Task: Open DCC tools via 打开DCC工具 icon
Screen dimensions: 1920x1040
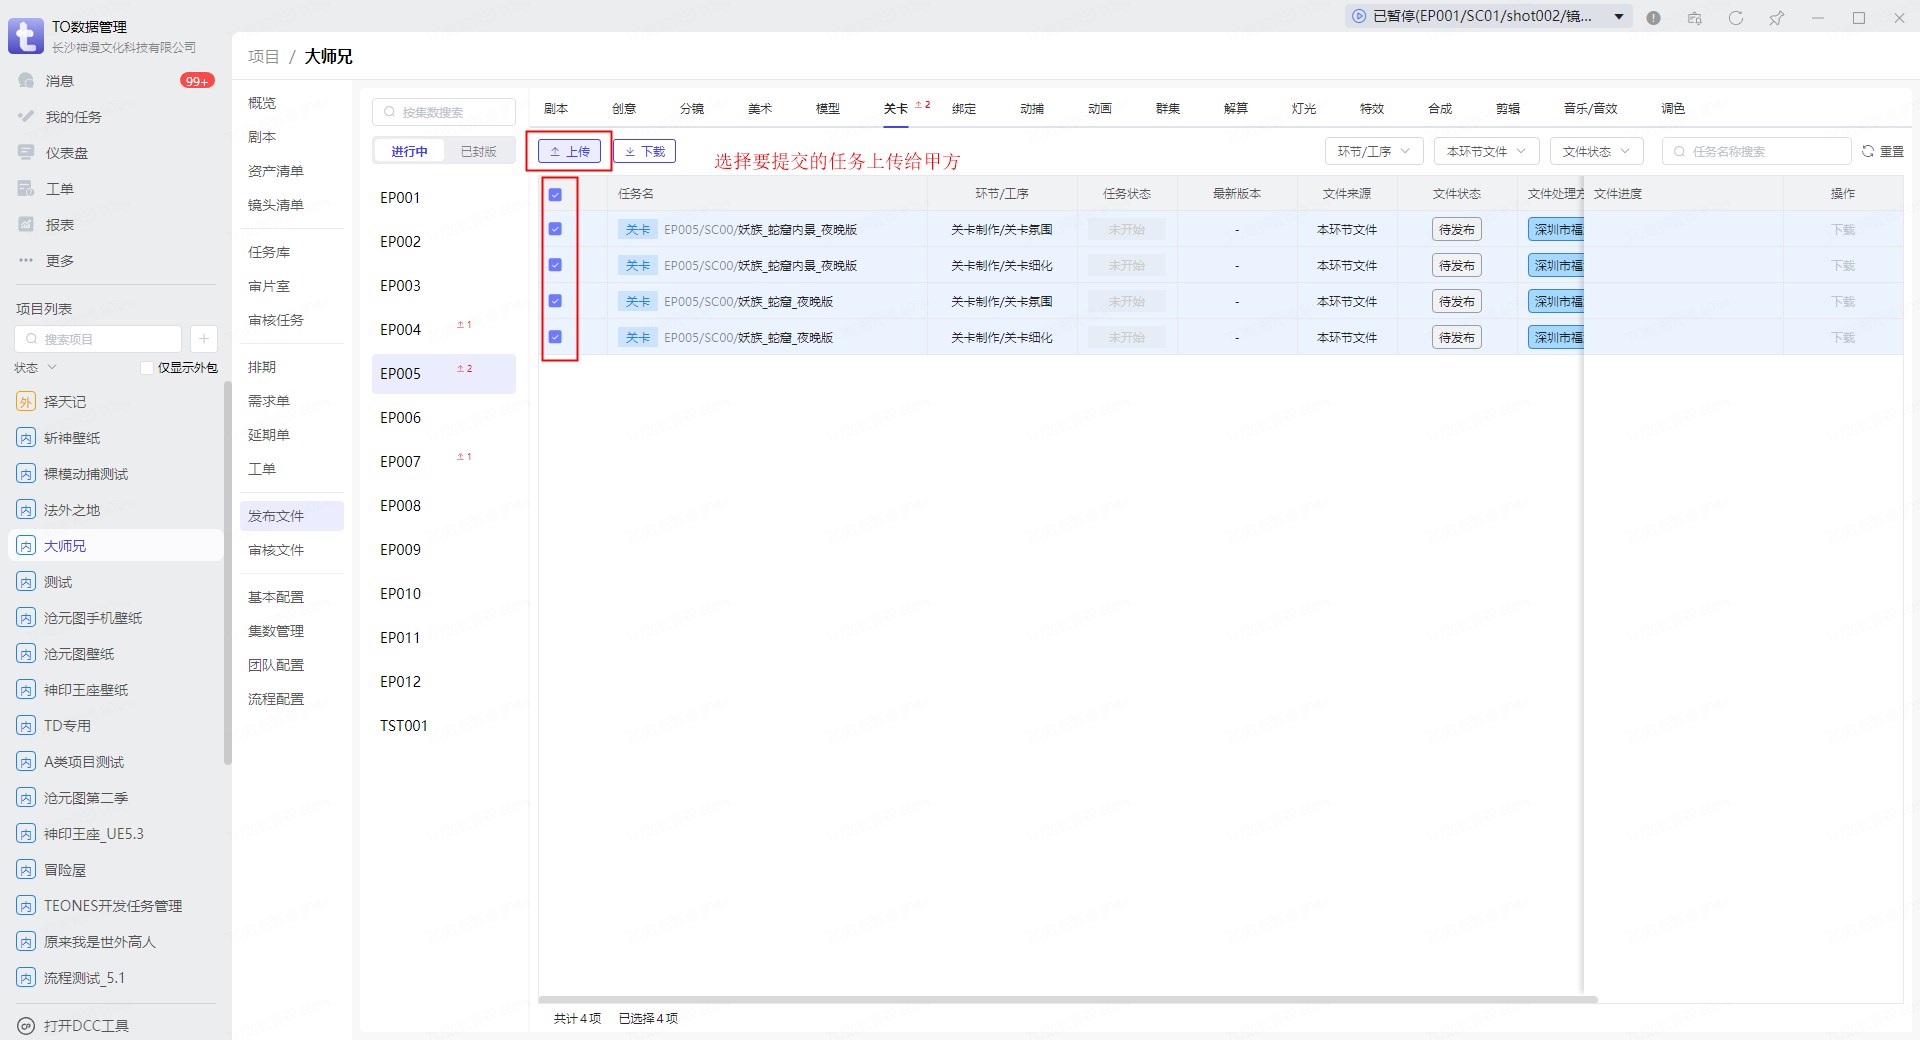Action: [26, 1026]
